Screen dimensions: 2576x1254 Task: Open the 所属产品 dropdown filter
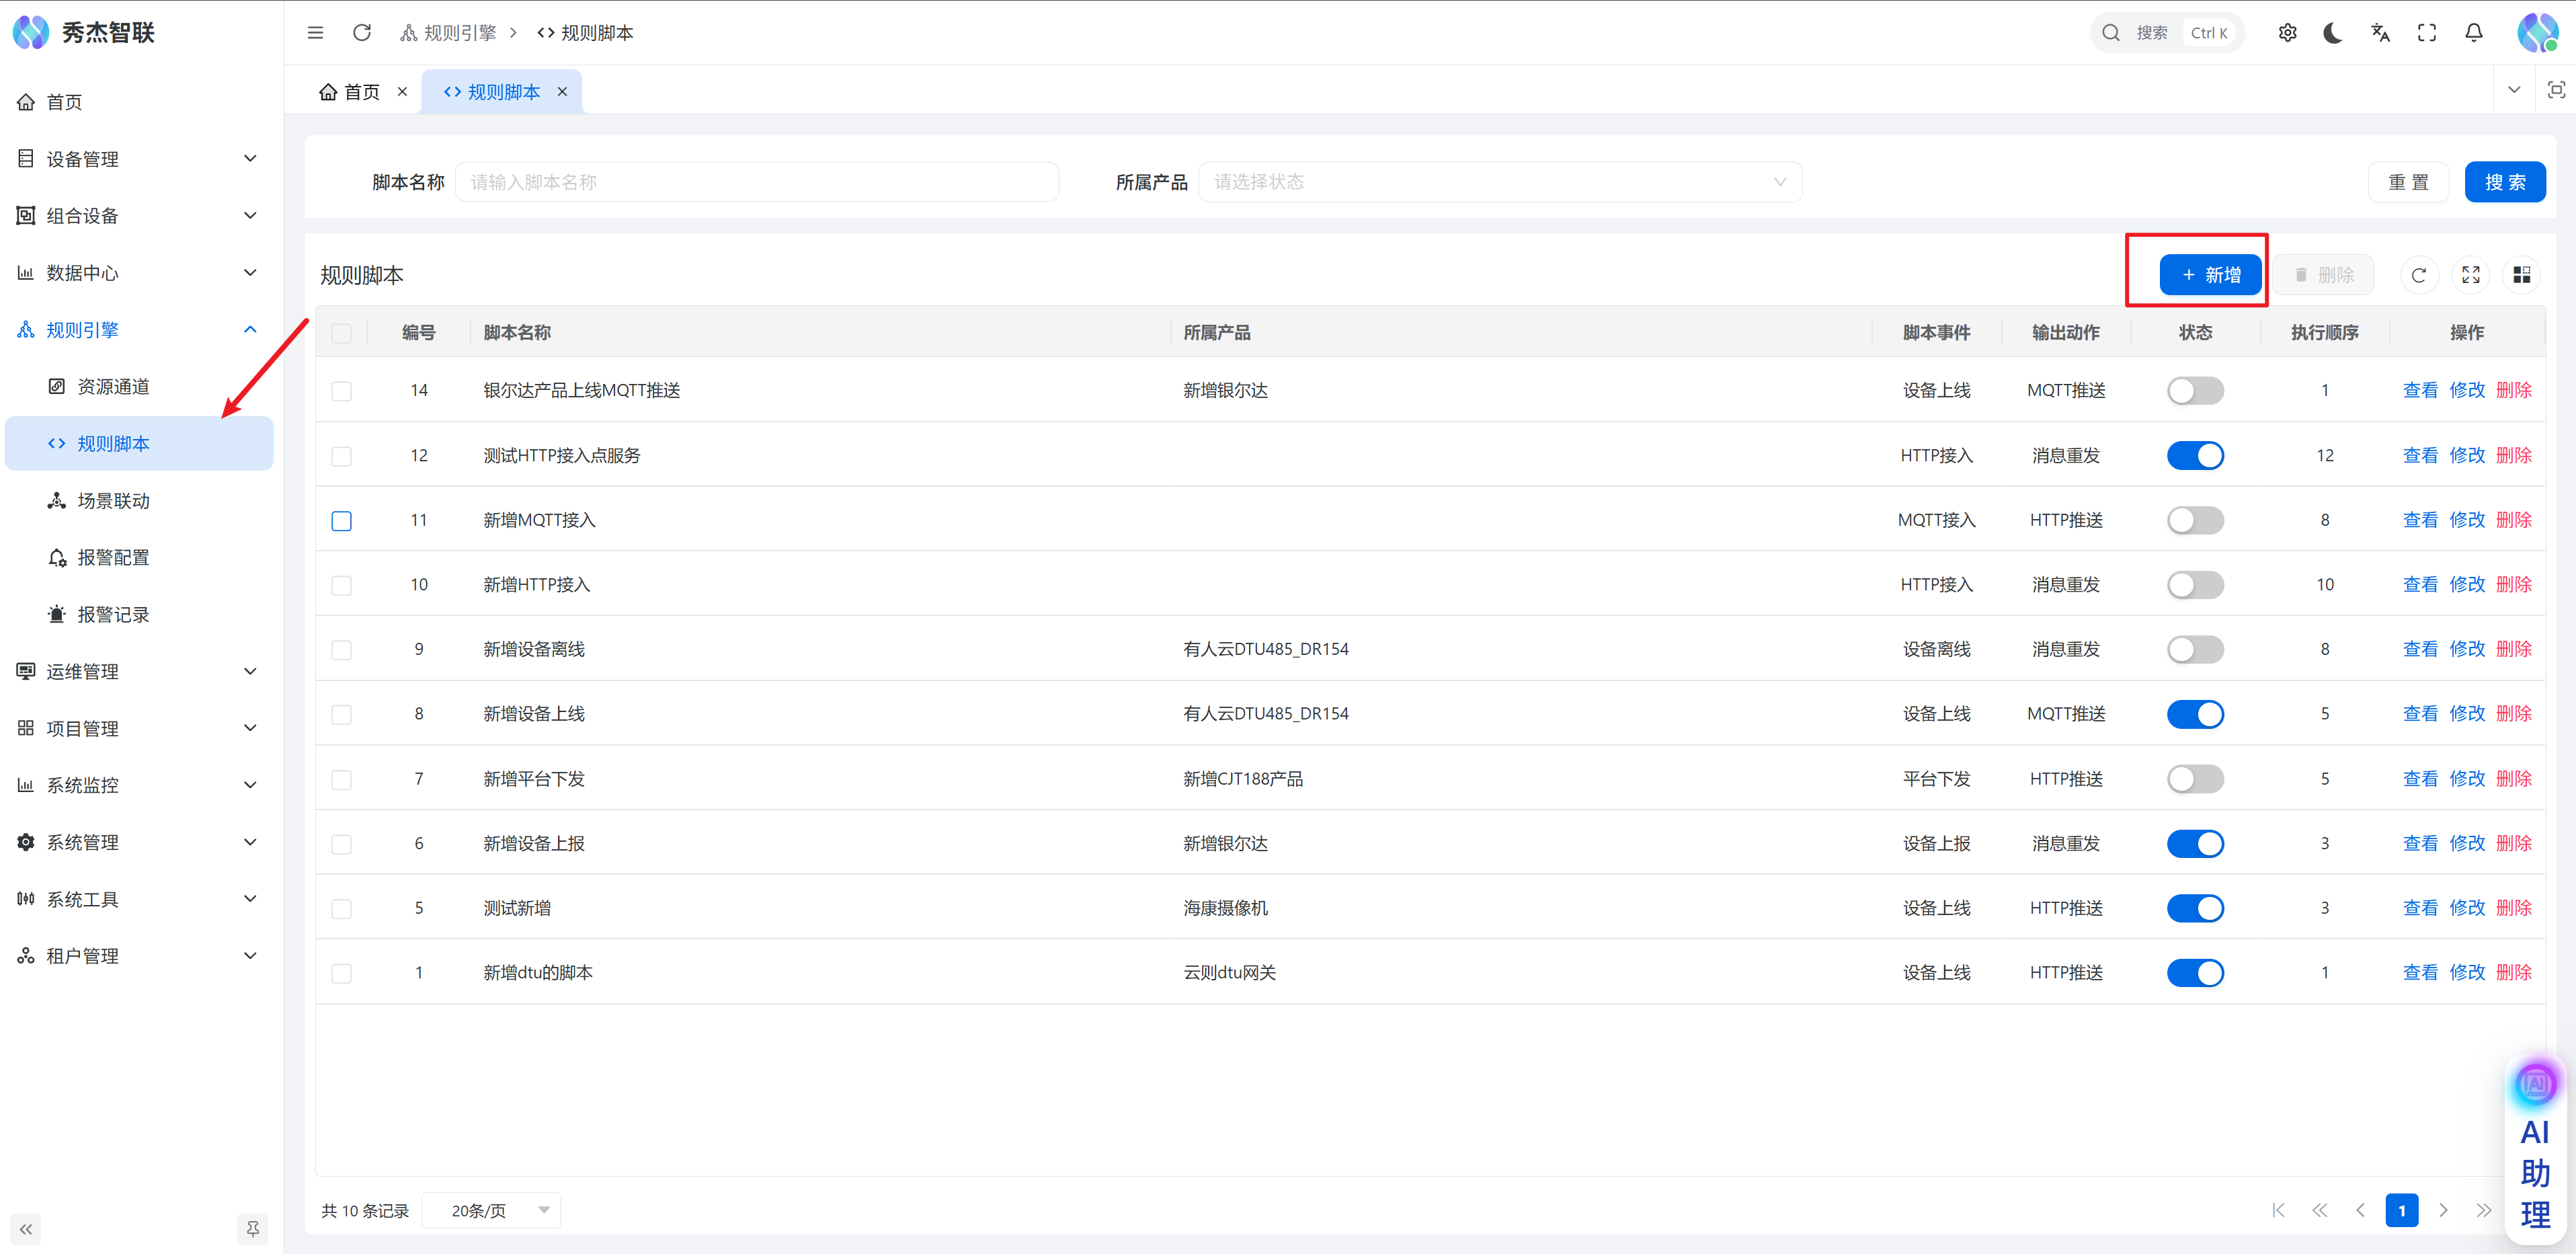coord(1499,182)
